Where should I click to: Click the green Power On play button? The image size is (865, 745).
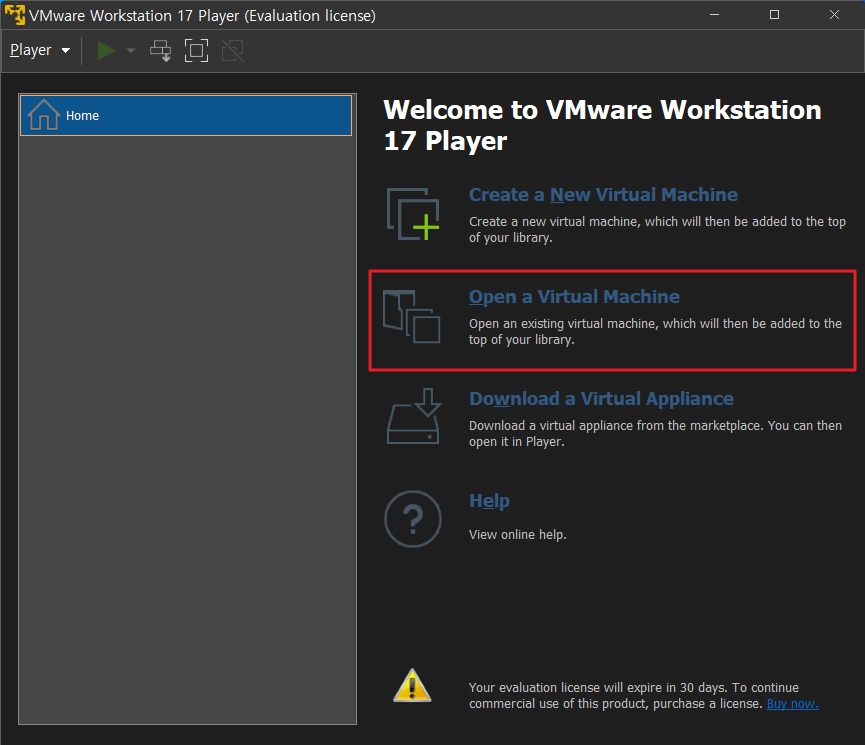pyautogui.click(x=106, y=51)
